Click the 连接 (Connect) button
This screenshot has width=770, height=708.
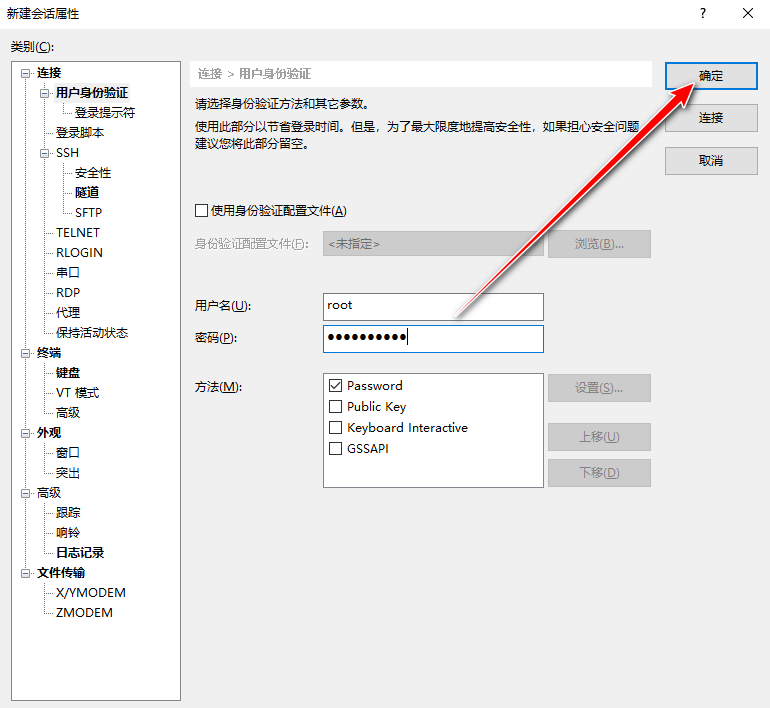coord(711,118)
